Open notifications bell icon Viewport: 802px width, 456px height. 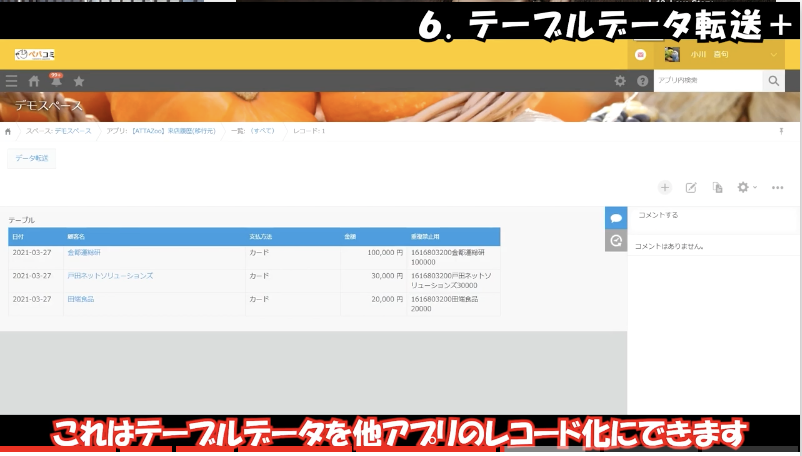[x=56, y=81]
